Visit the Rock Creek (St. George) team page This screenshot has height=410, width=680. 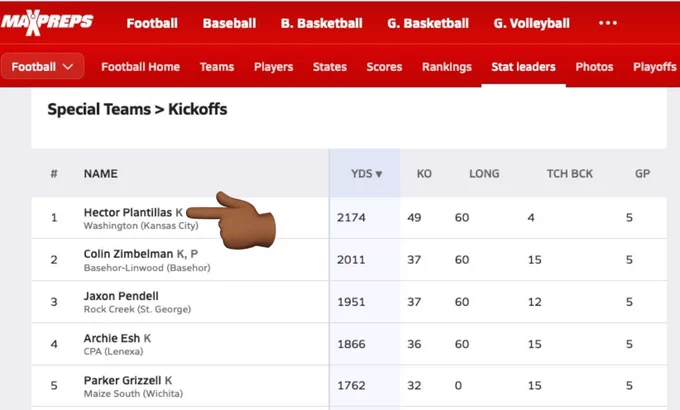coord(137,309)
